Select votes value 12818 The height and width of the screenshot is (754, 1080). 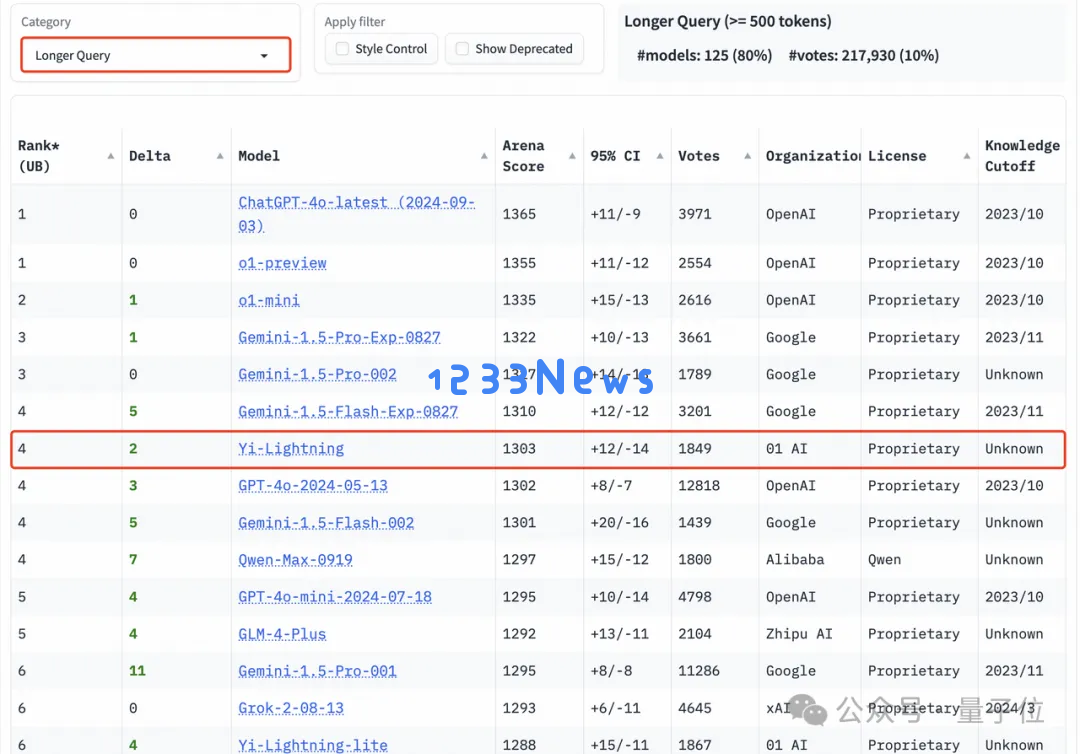[698, 485]
